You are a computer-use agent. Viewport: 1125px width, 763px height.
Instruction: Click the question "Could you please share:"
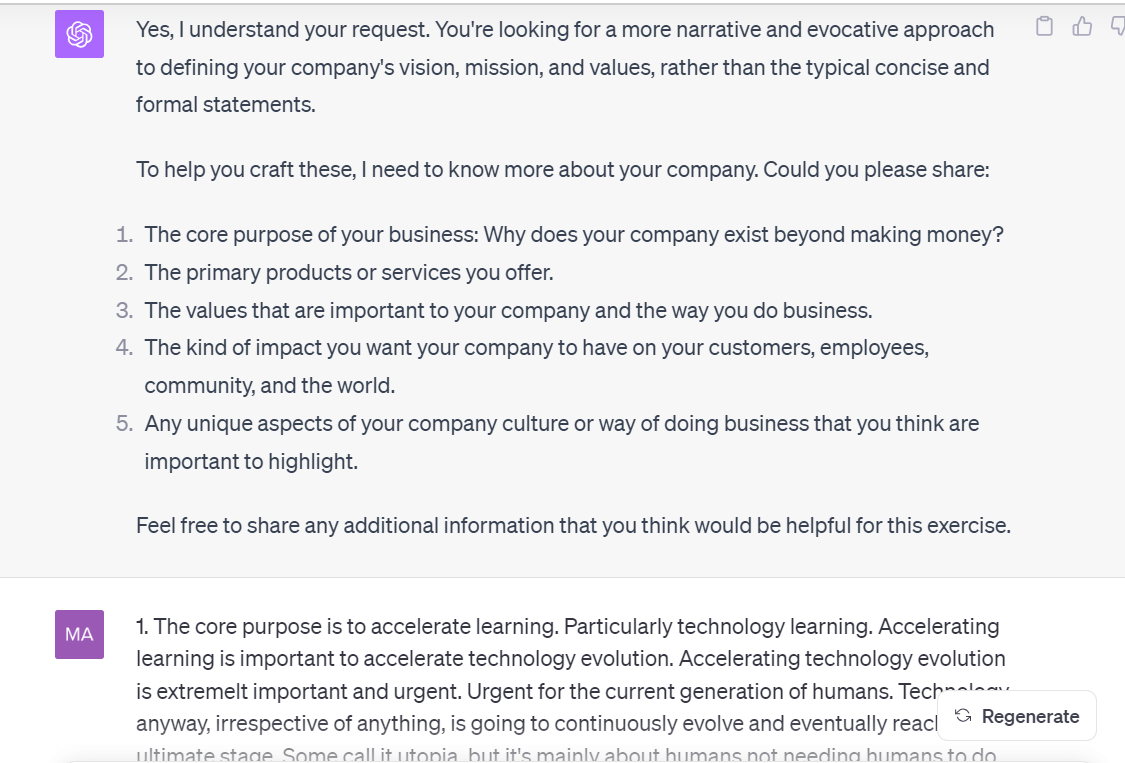point(876,170)
